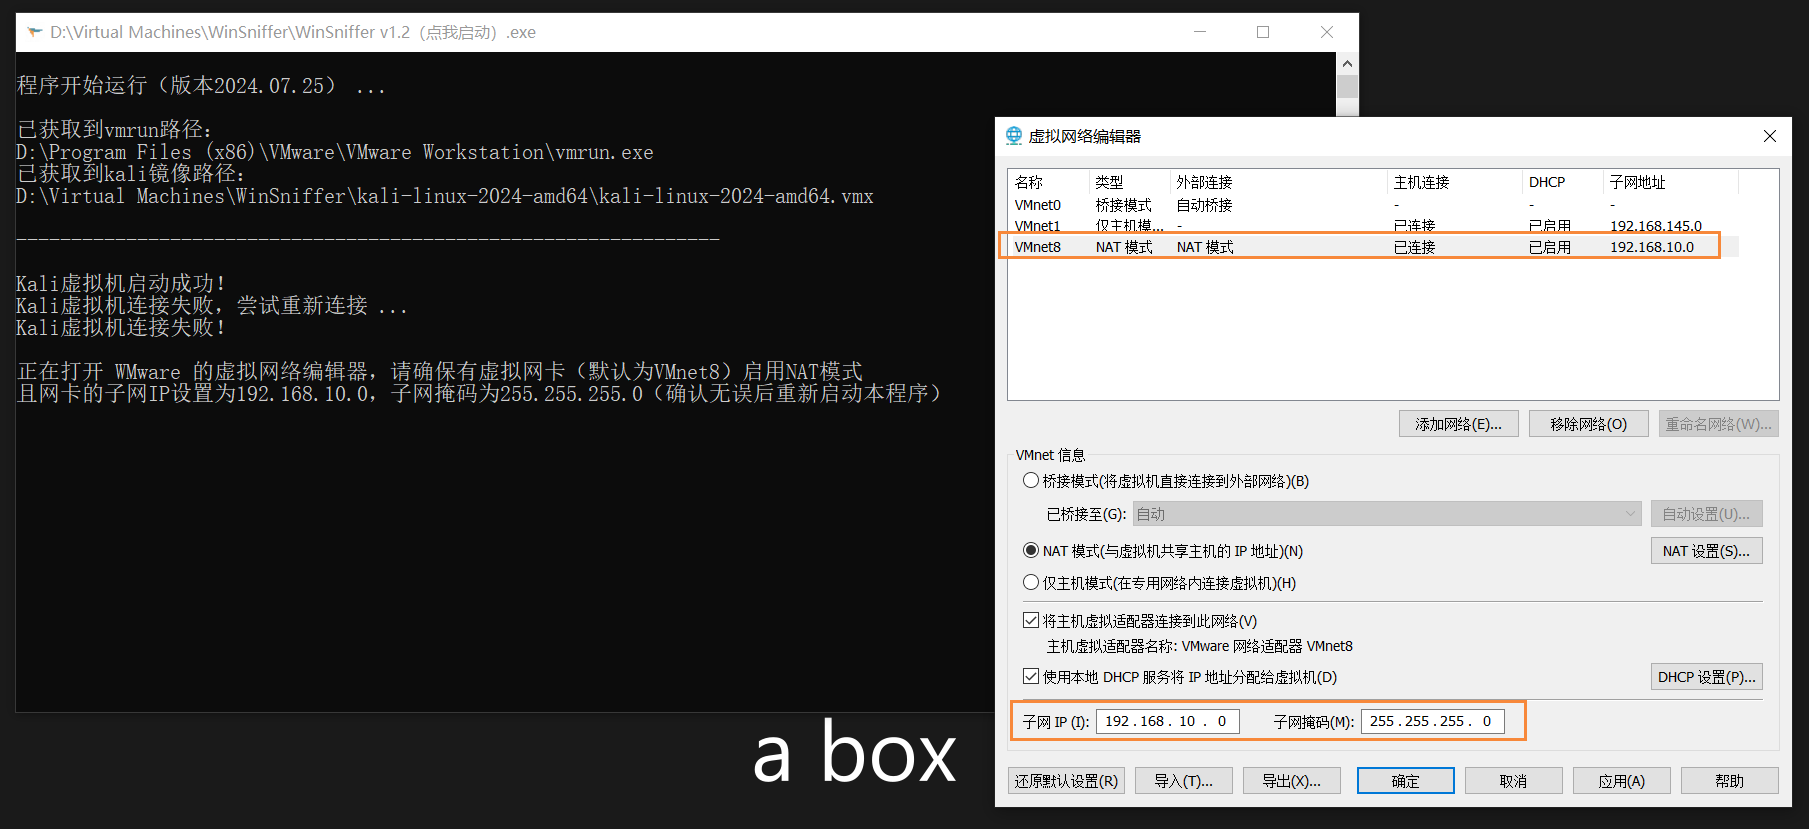The width and height of the screenshot is (1809, 829).
Task: Click the console vertical scrollbar thumb
Action: [1347, 87]
